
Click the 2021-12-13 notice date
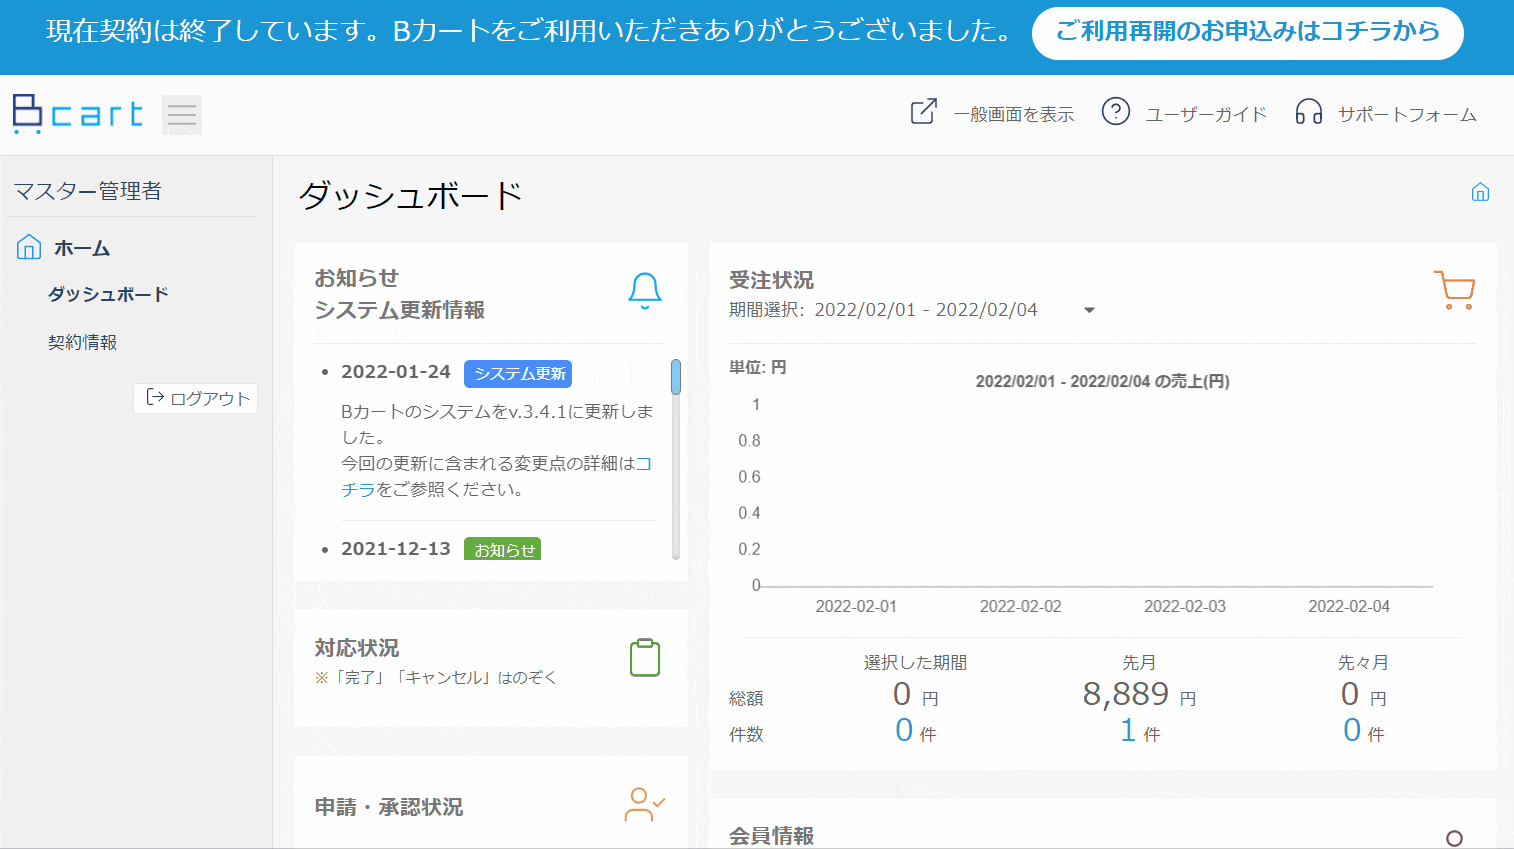point(396,549)
